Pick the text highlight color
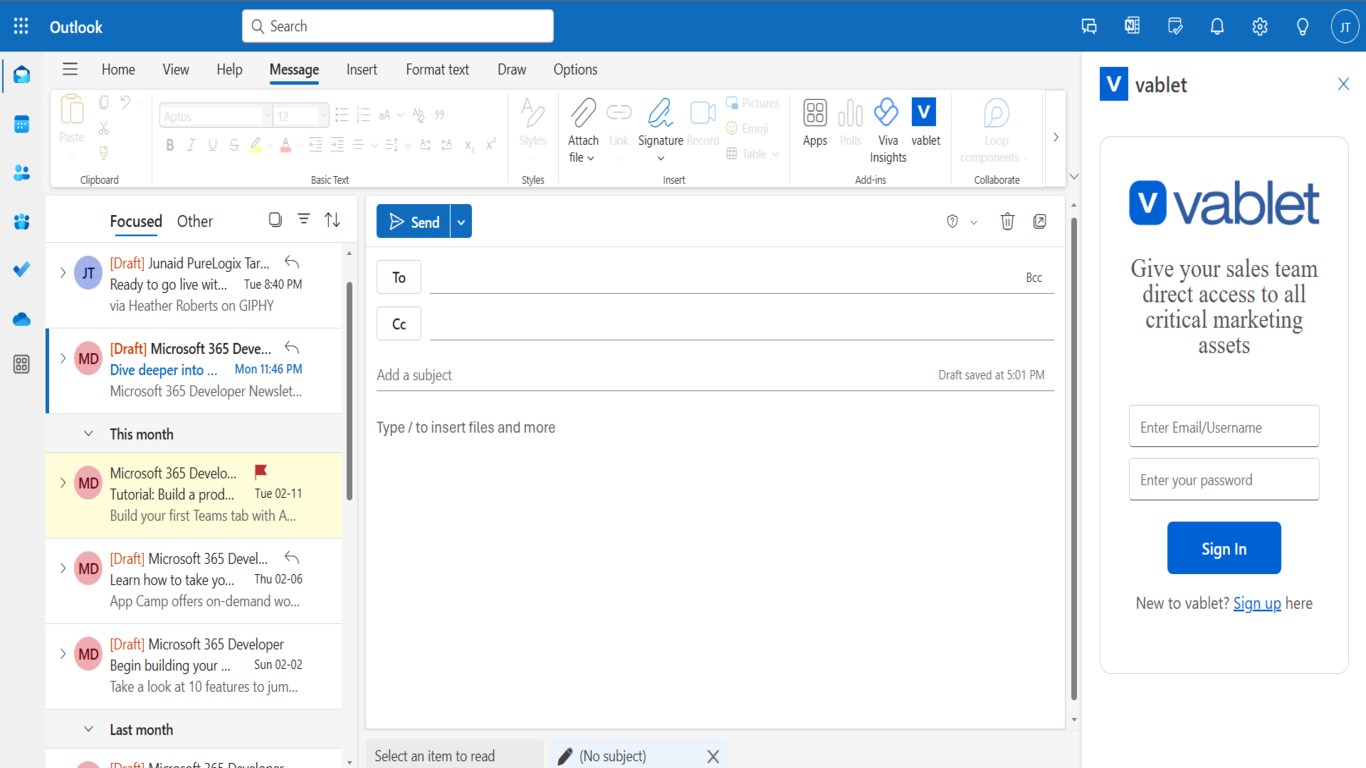1366x768 pixels. 256,145
